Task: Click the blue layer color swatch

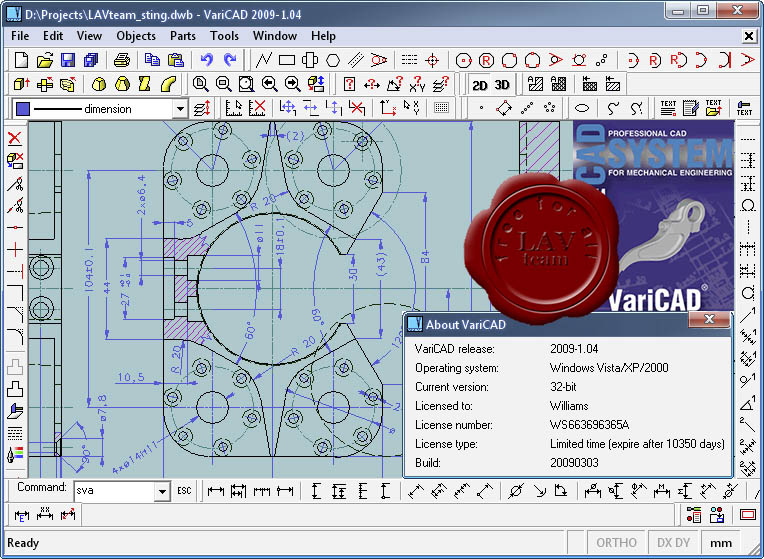Action: [23, 109]
